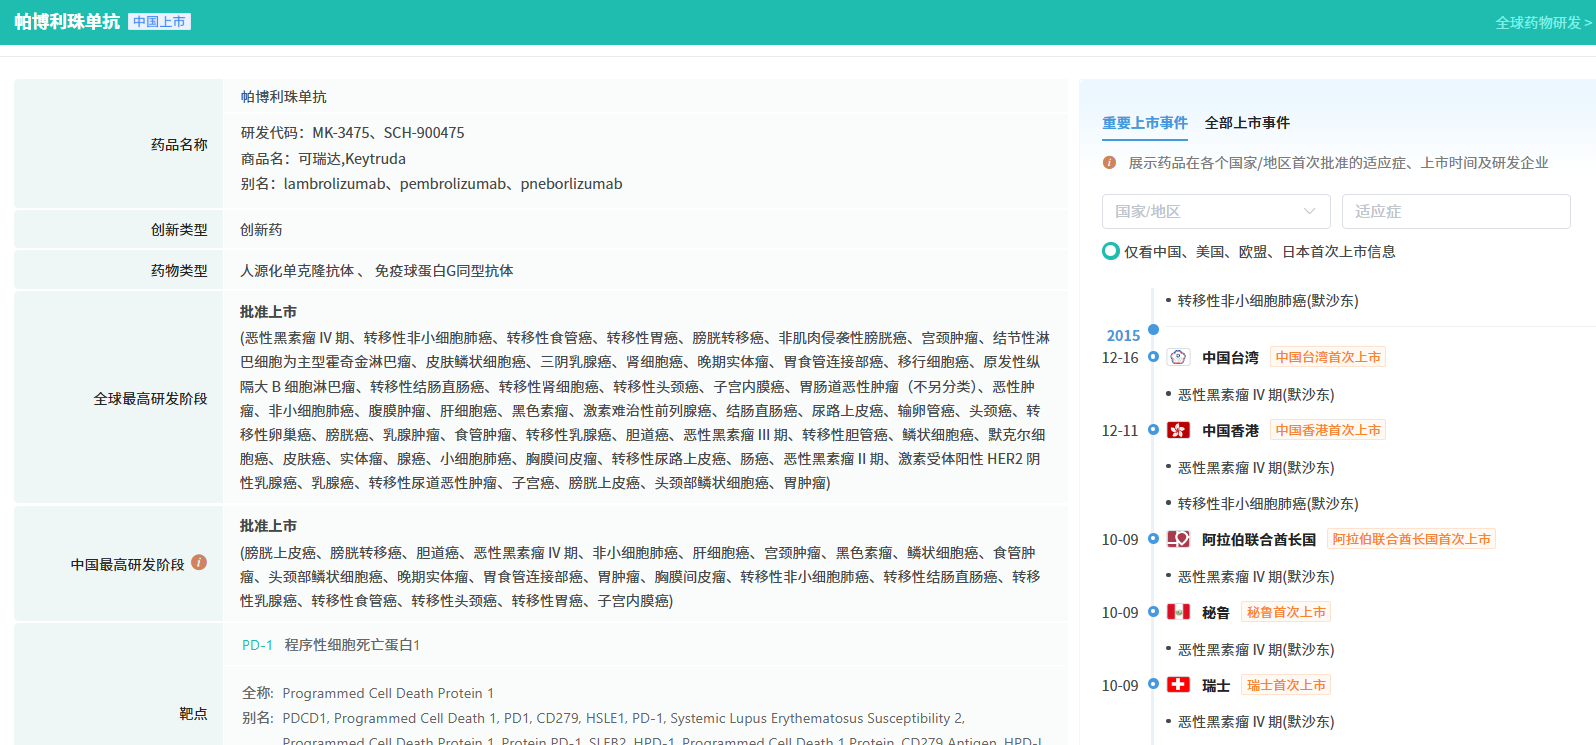
Task: Click the 适应症 input field
Action: (x=1455, y=211)
